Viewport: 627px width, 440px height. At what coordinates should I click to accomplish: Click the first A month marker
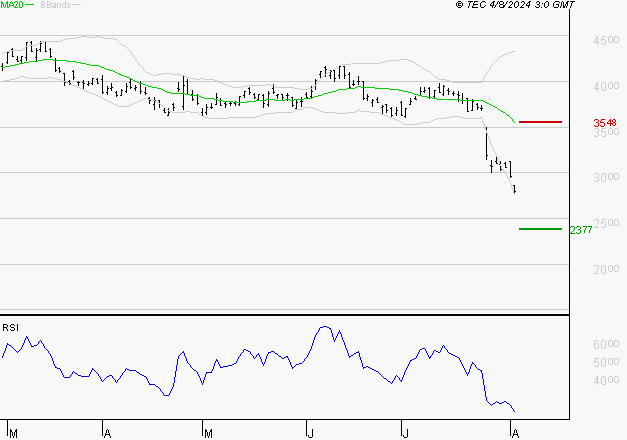coord(107,434)
